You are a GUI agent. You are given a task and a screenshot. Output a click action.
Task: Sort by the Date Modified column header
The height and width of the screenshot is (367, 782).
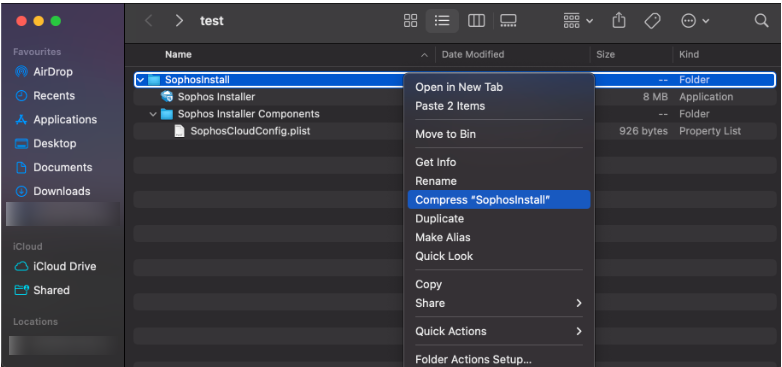[x=473, y=54]
